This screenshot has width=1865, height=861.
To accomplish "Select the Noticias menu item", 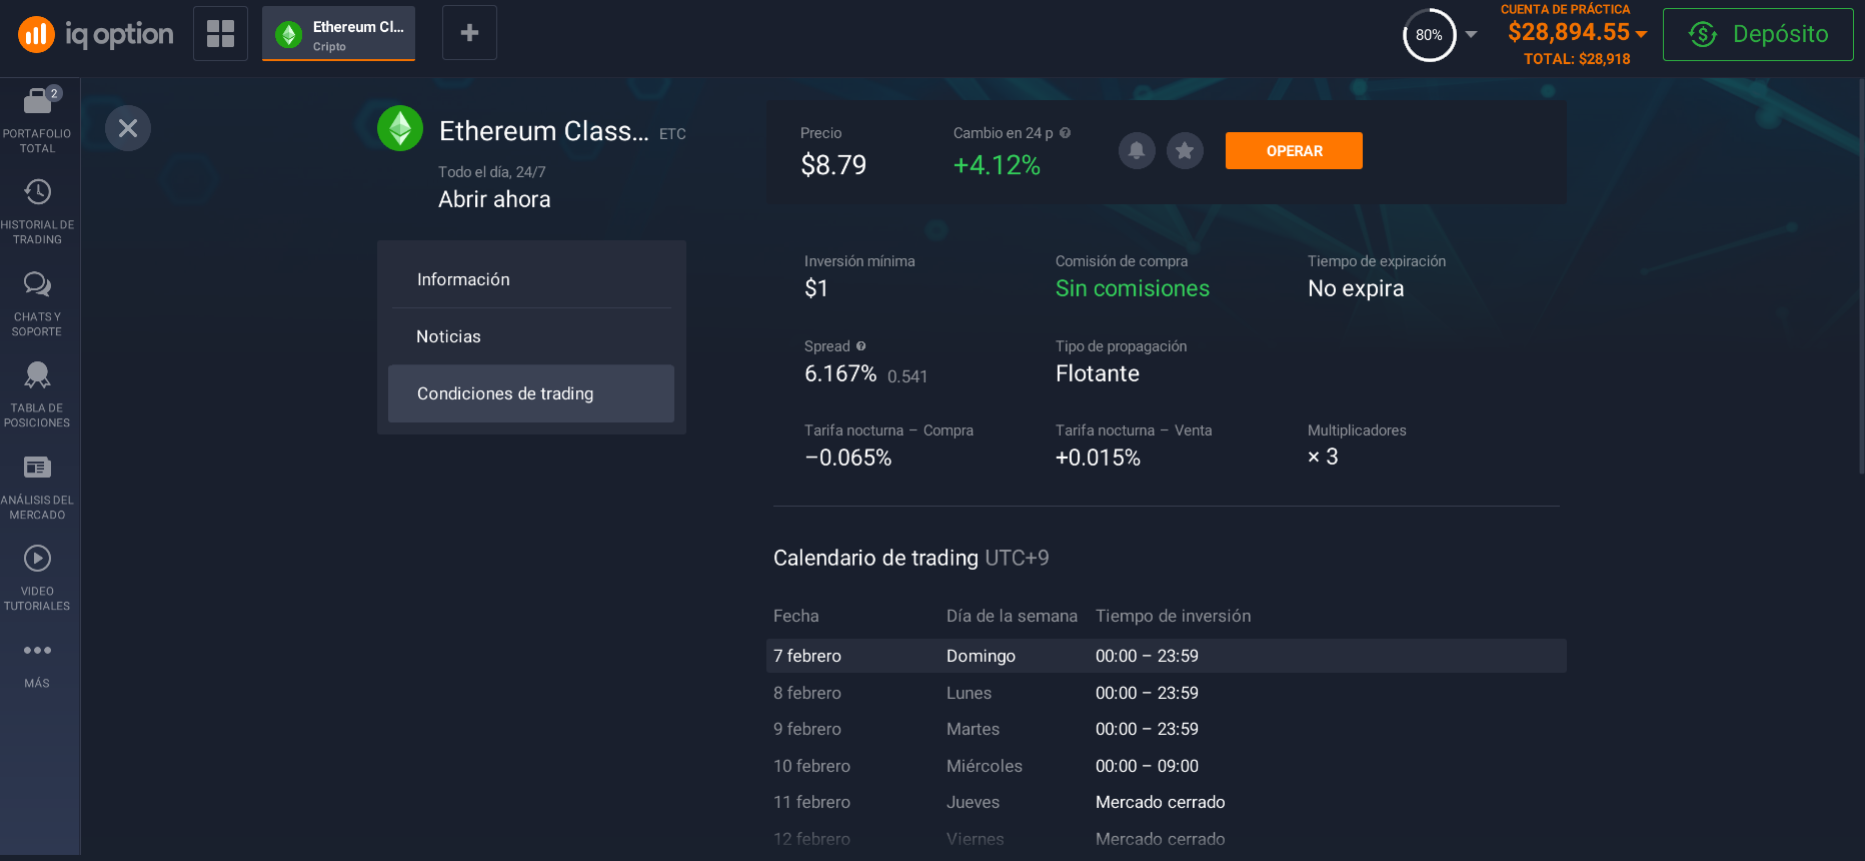I will click(531, 336).
